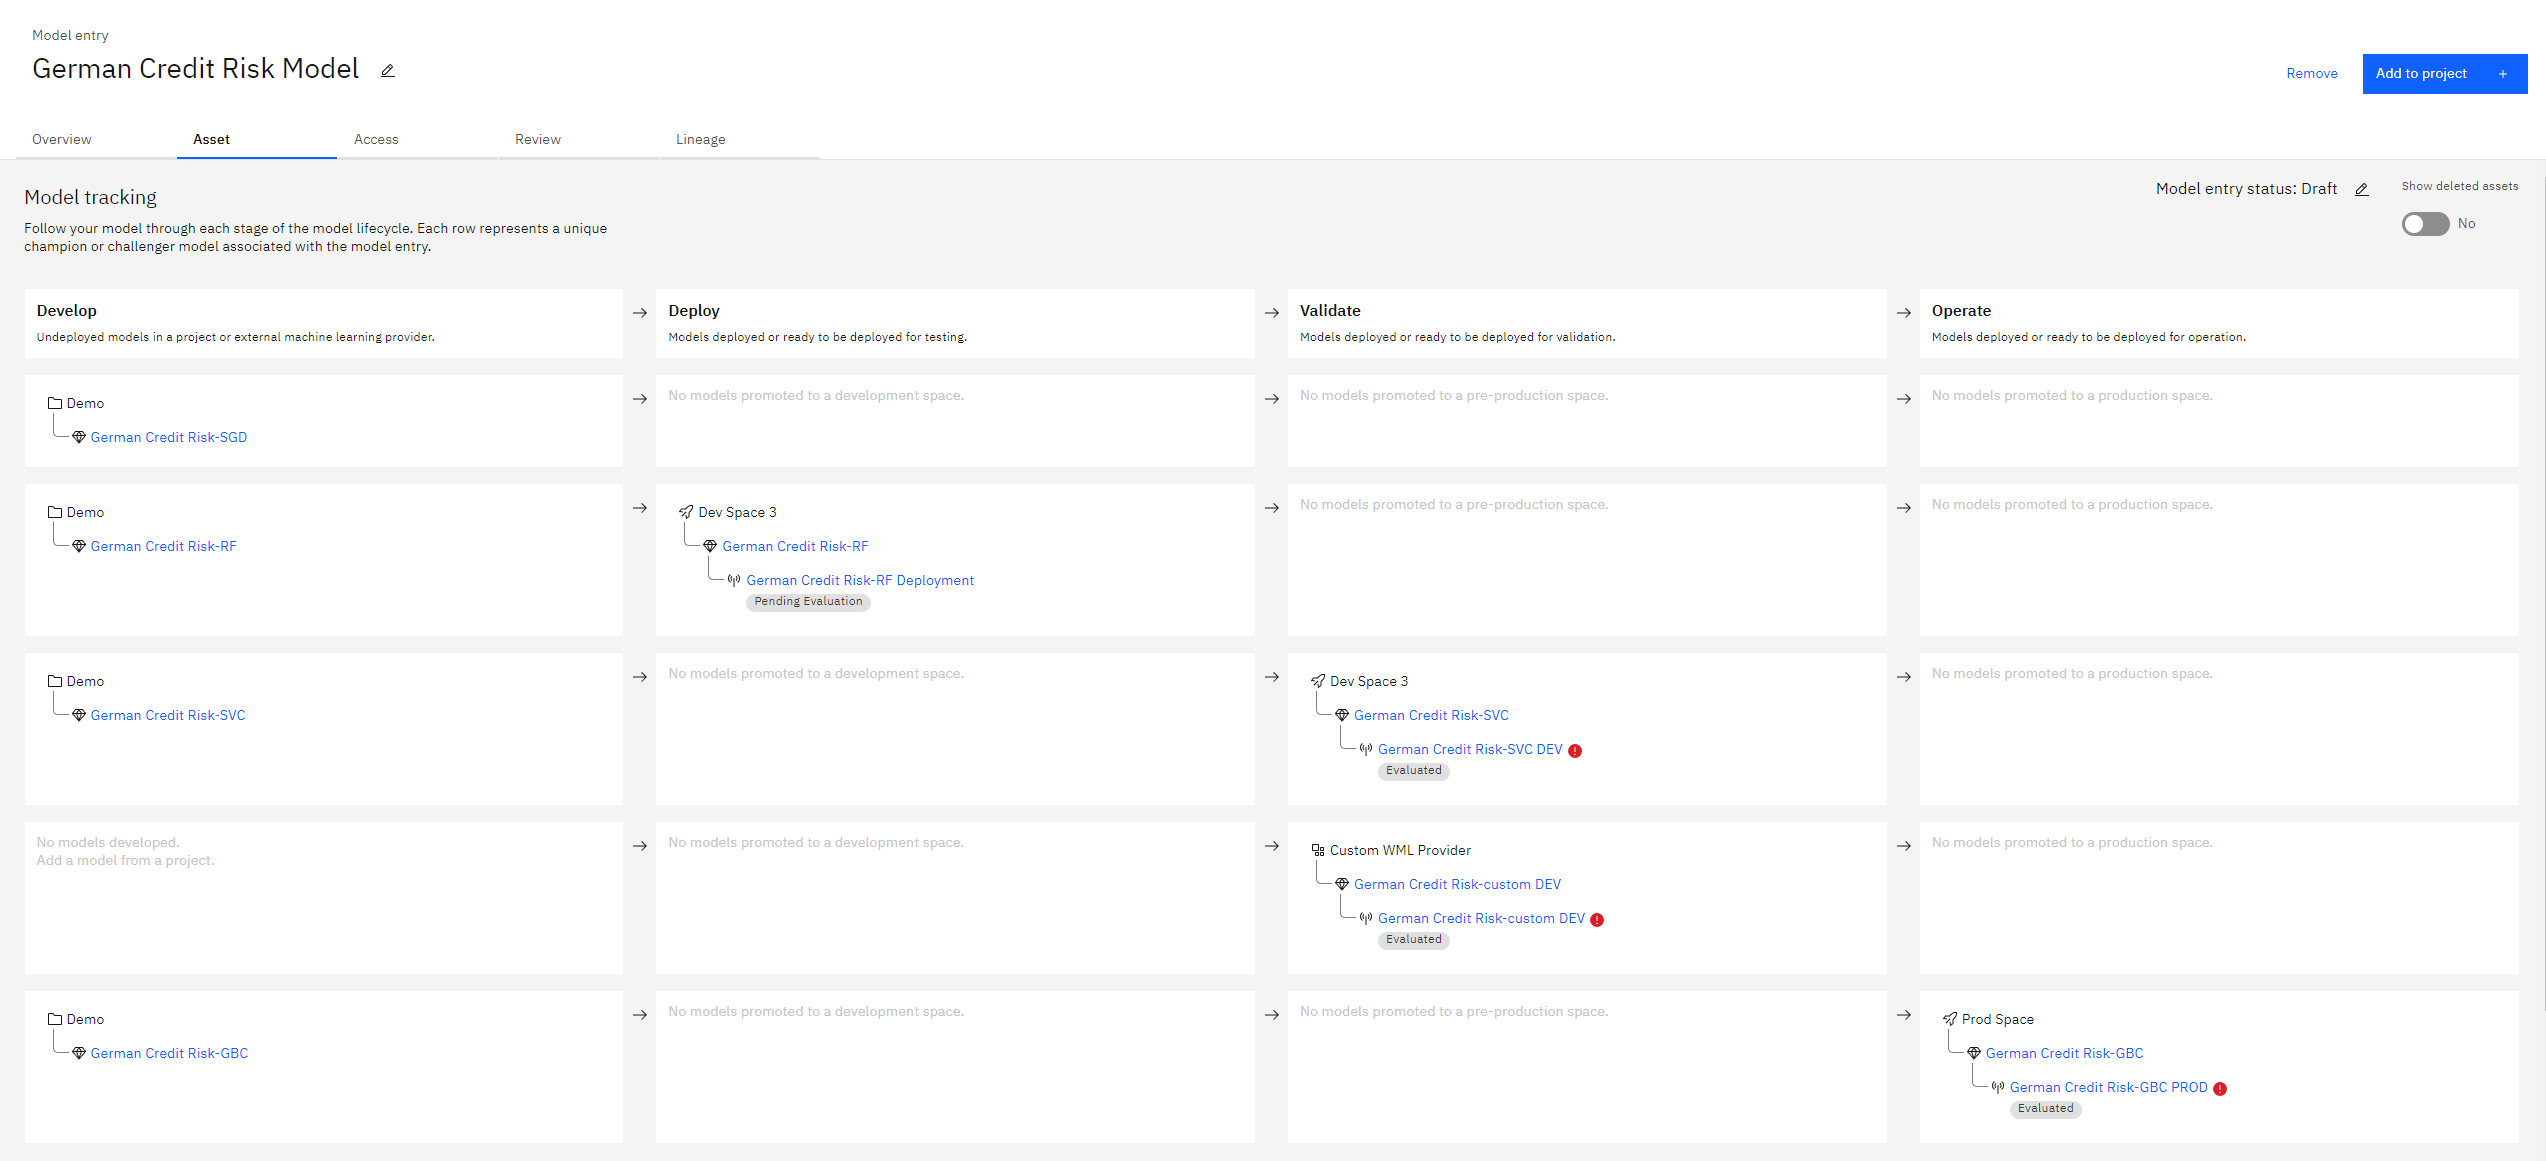Image resolution: width=2546 pixels, height=1161 pixels.
Task: Open German Credit Risk-GBC PROD deployment link
Action: click(x=2109, y=1088)
